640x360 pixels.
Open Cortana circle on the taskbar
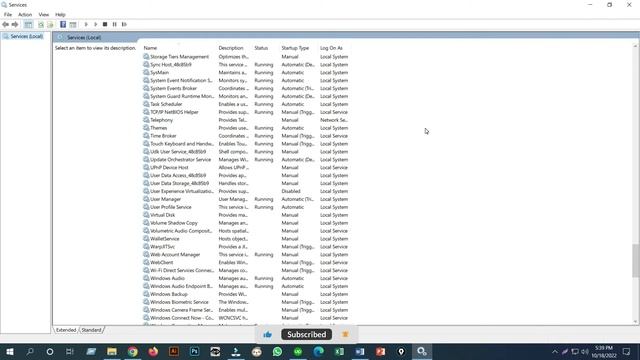[50, 351]
